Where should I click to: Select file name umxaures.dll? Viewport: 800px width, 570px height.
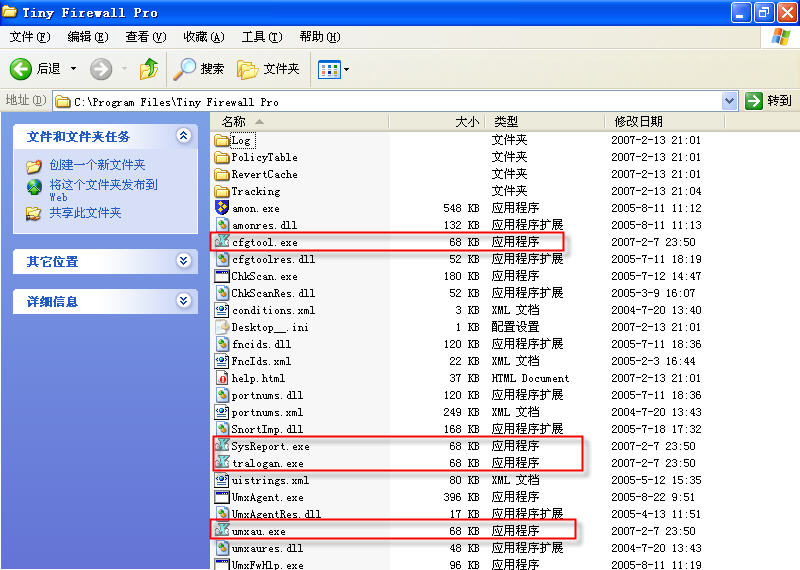[267, 548]
